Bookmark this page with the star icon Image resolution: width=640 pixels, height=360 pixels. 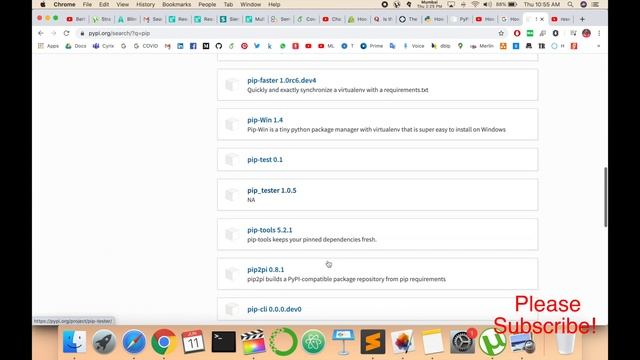pyautogui.click(x=501, y=33)
